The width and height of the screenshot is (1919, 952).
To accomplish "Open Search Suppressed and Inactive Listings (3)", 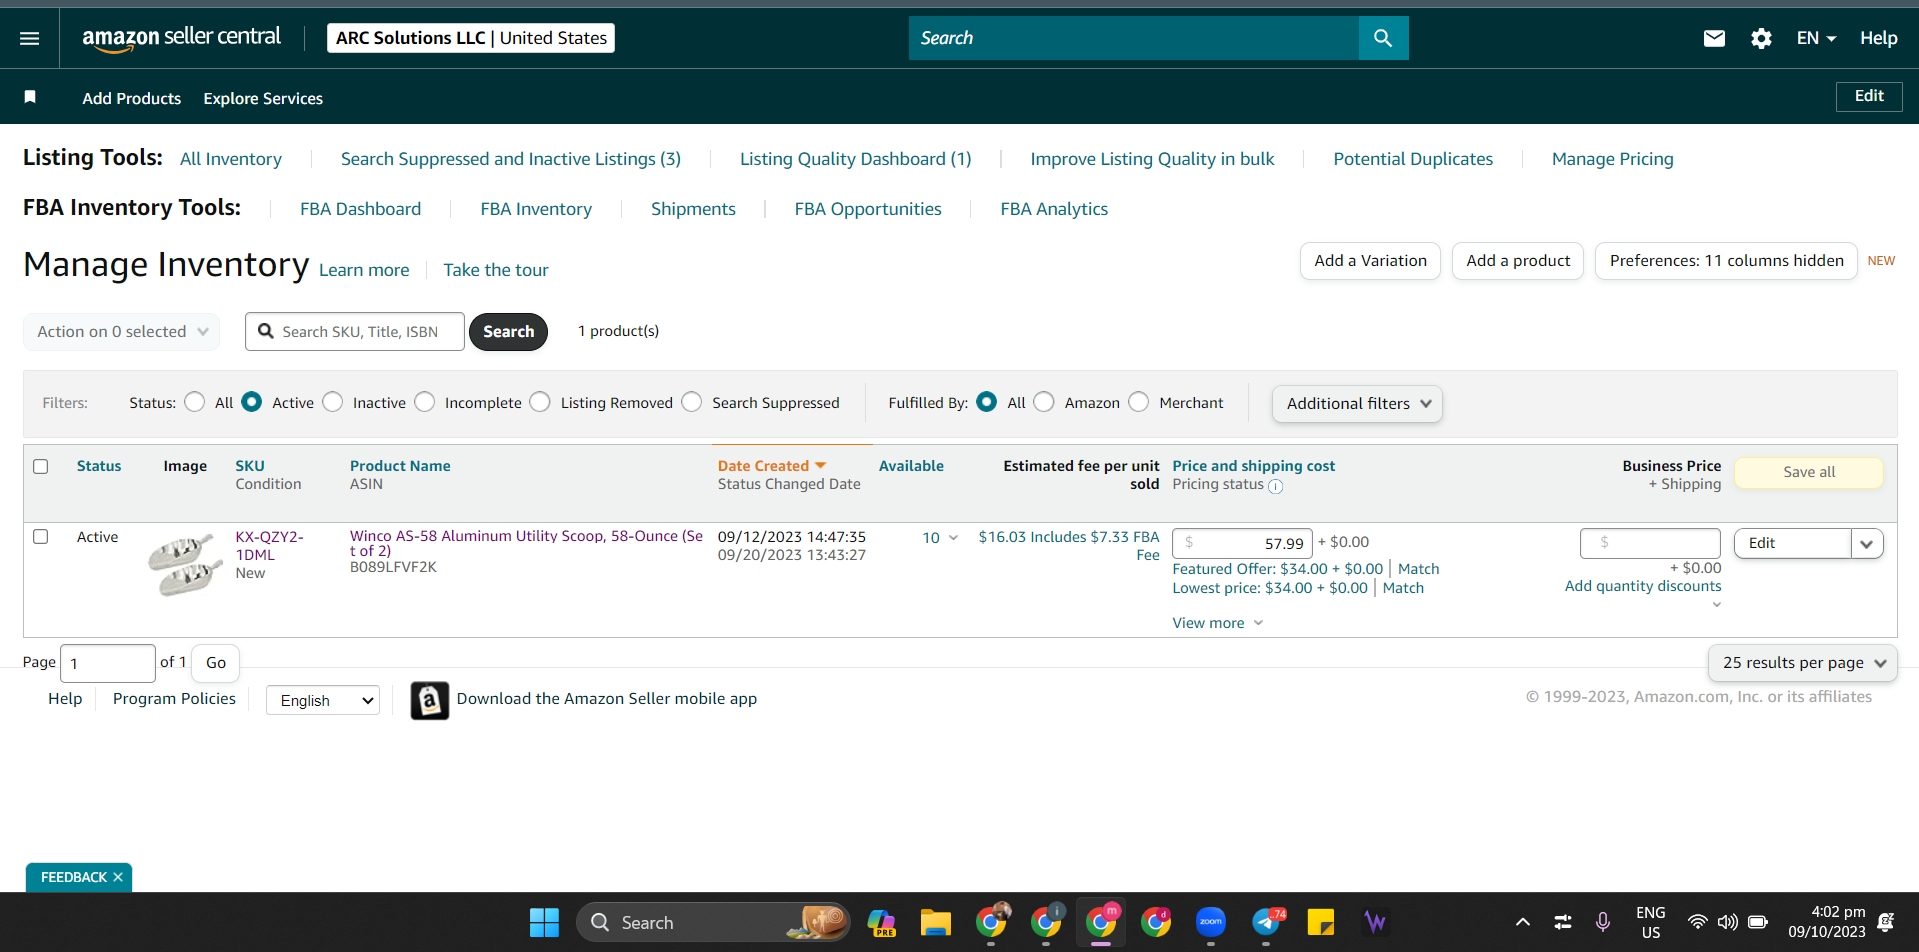I will pos(511,159).
